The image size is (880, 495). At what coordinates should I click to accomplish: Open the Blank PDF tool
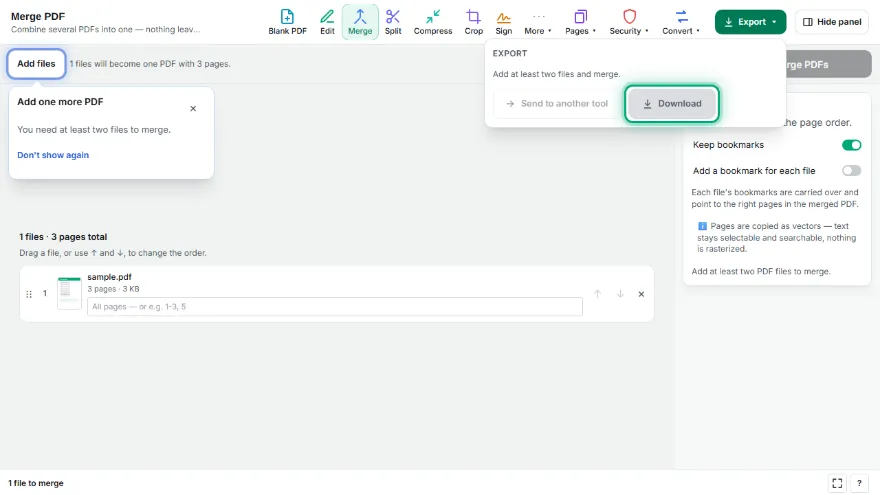[x=287, y=22]
